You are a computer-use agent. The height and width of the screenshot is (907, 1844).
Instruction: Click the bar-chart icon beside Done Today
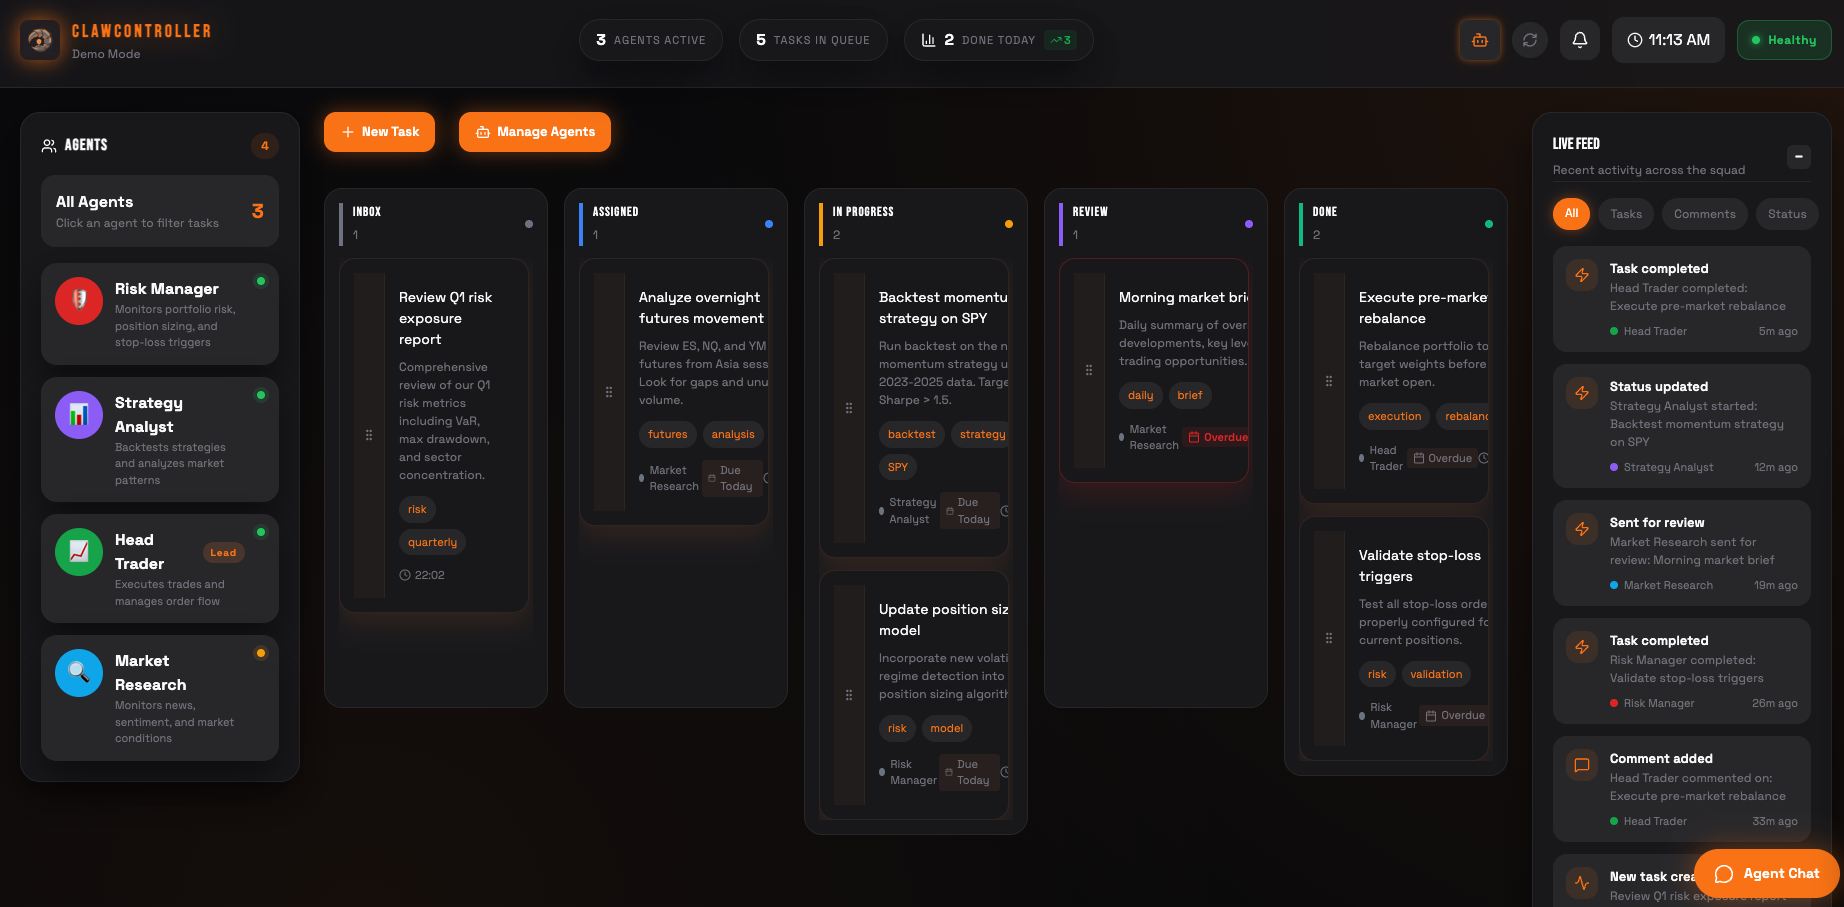click(x=927, y=40)
